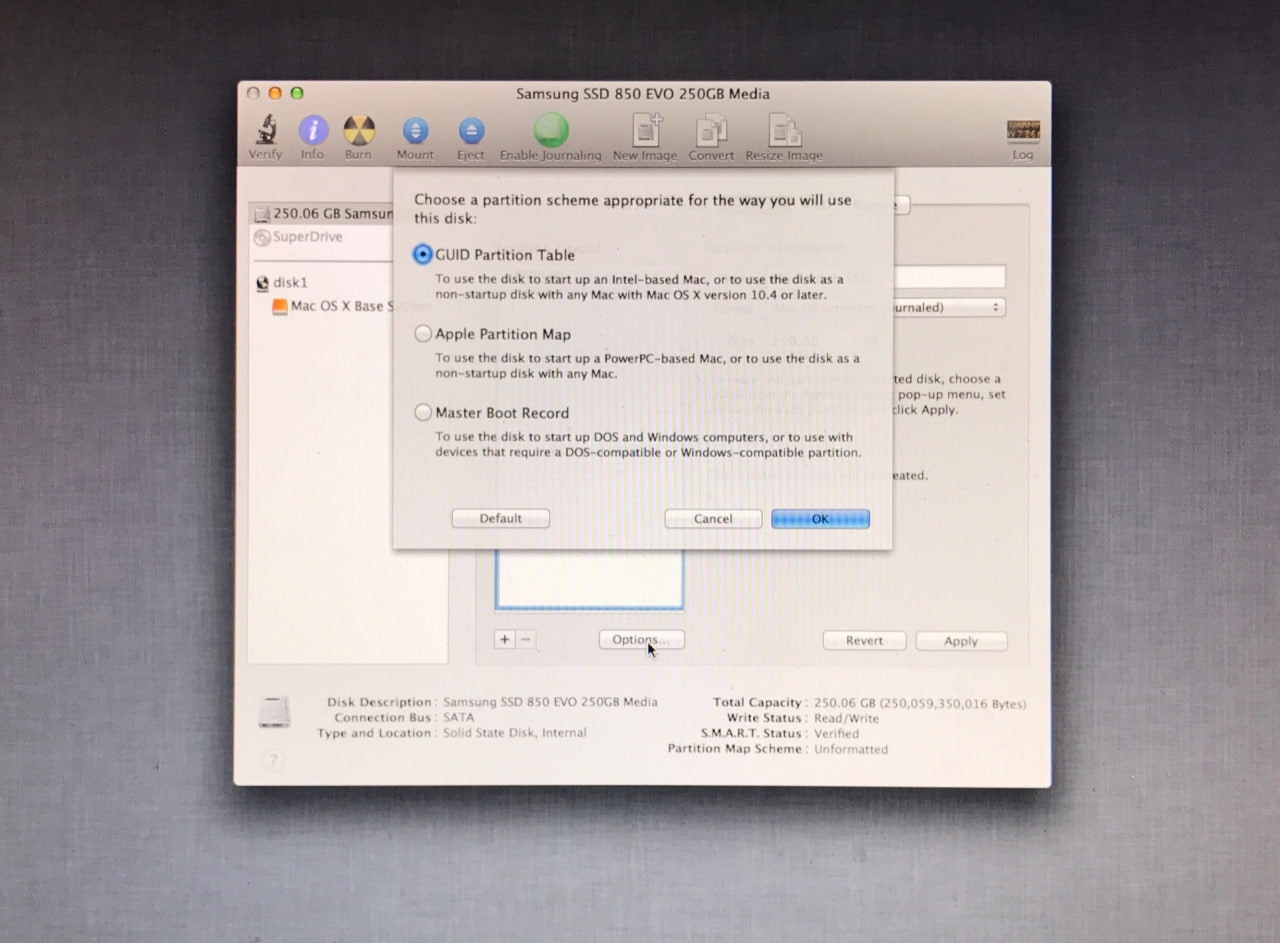This screenshot has width=1280, height=943.
Task: Click the Default button in the dialog
Action: [500, 518]
